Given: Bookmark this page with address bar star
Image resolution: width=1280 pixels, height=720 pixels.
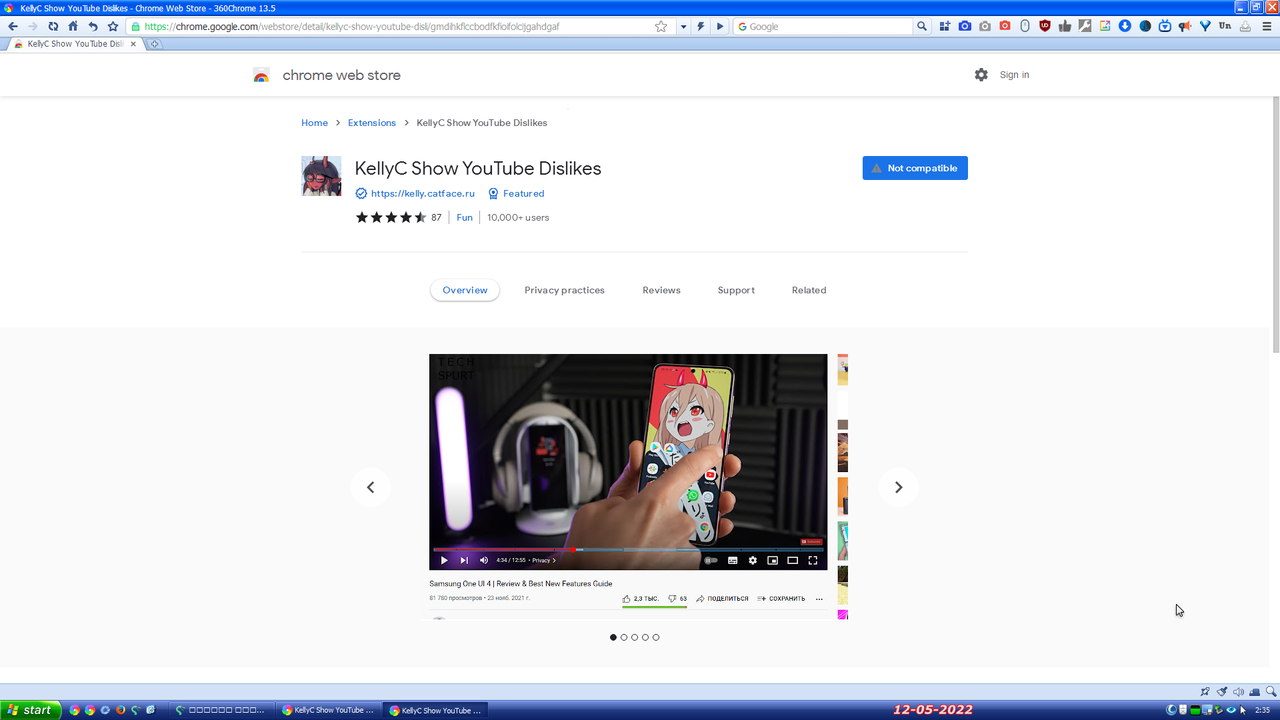Looking at the screenshot, I should pos(661,26).
